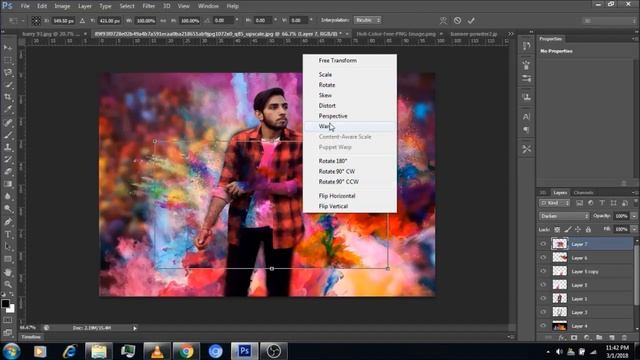Open the Timeline panel tab
The width and height of the screenshot is (640, 360).
31,337
